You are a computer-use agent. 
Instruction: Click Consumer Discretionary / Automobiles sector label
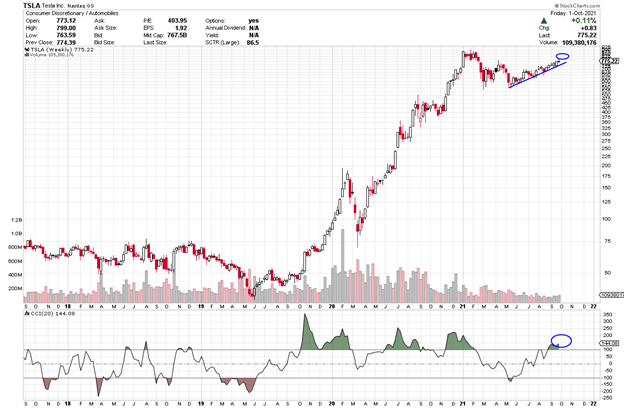point(72,13)
